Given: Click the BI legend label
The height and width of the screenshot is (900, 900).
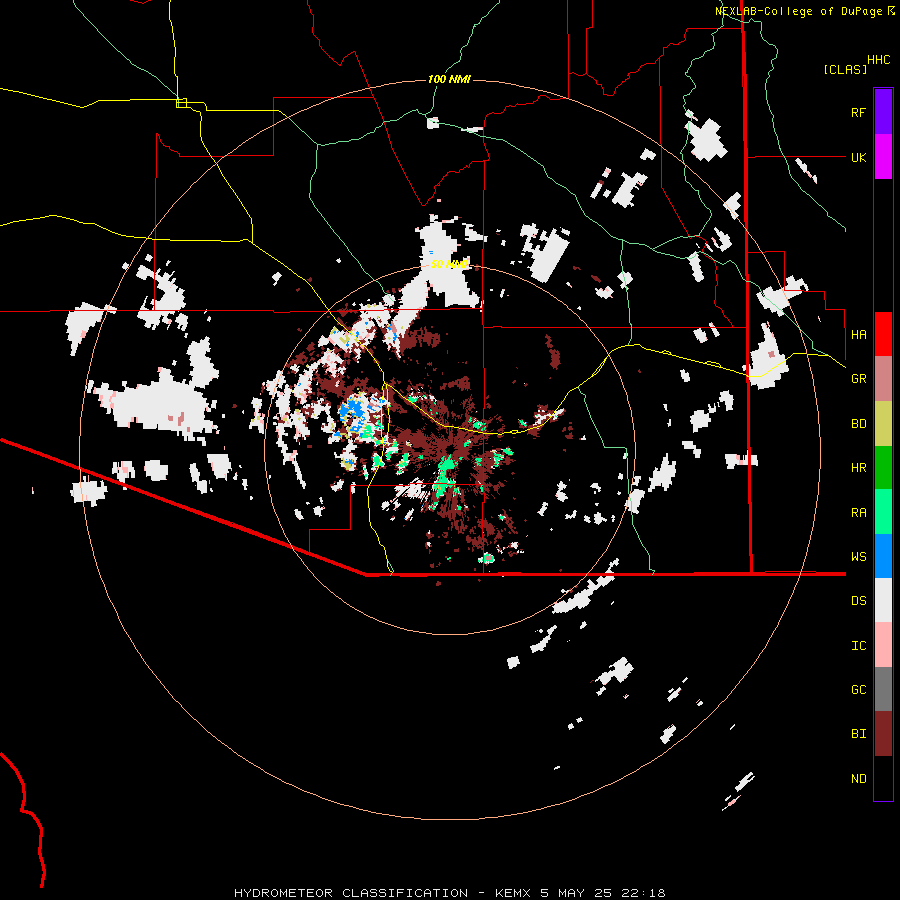Looking at the screenshot, I should (x=858, y=734).
